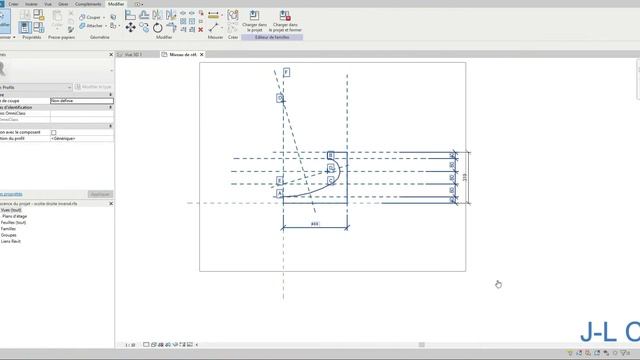Viewport: 640px width, 360px height.
Task: Activate the large Modifier selection button
Action: coord(4,20)
